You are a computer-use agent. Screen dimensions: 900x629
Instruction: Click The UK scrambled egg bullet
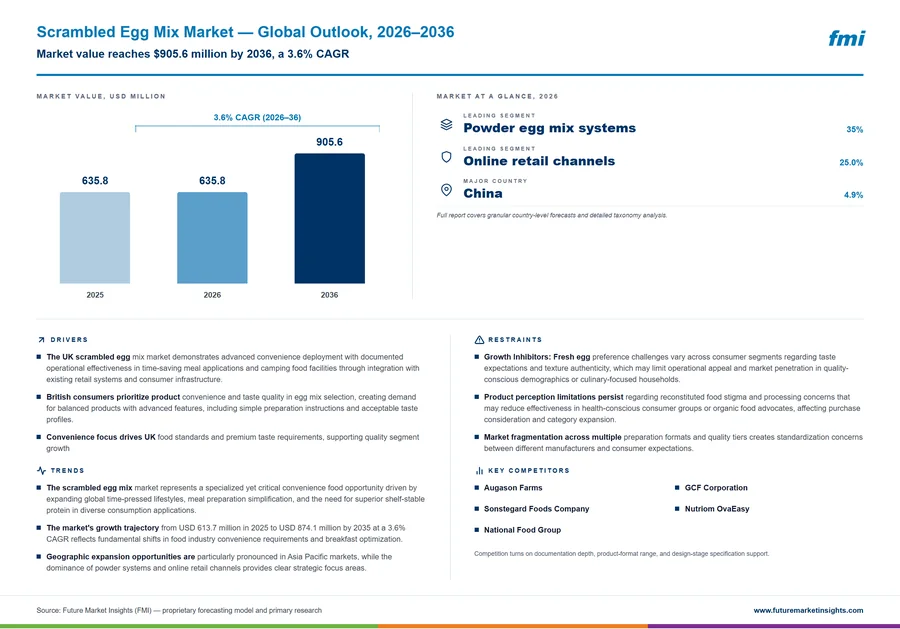[233, 368]
